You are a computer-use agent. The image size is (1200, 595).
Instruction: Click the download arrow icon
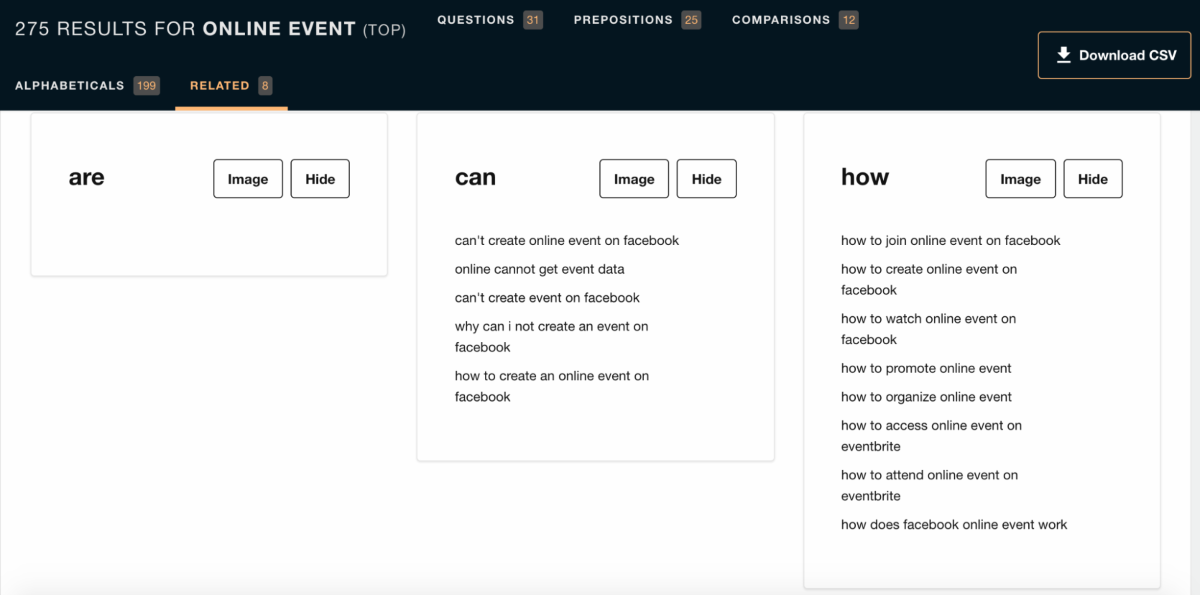[1064, 55]
